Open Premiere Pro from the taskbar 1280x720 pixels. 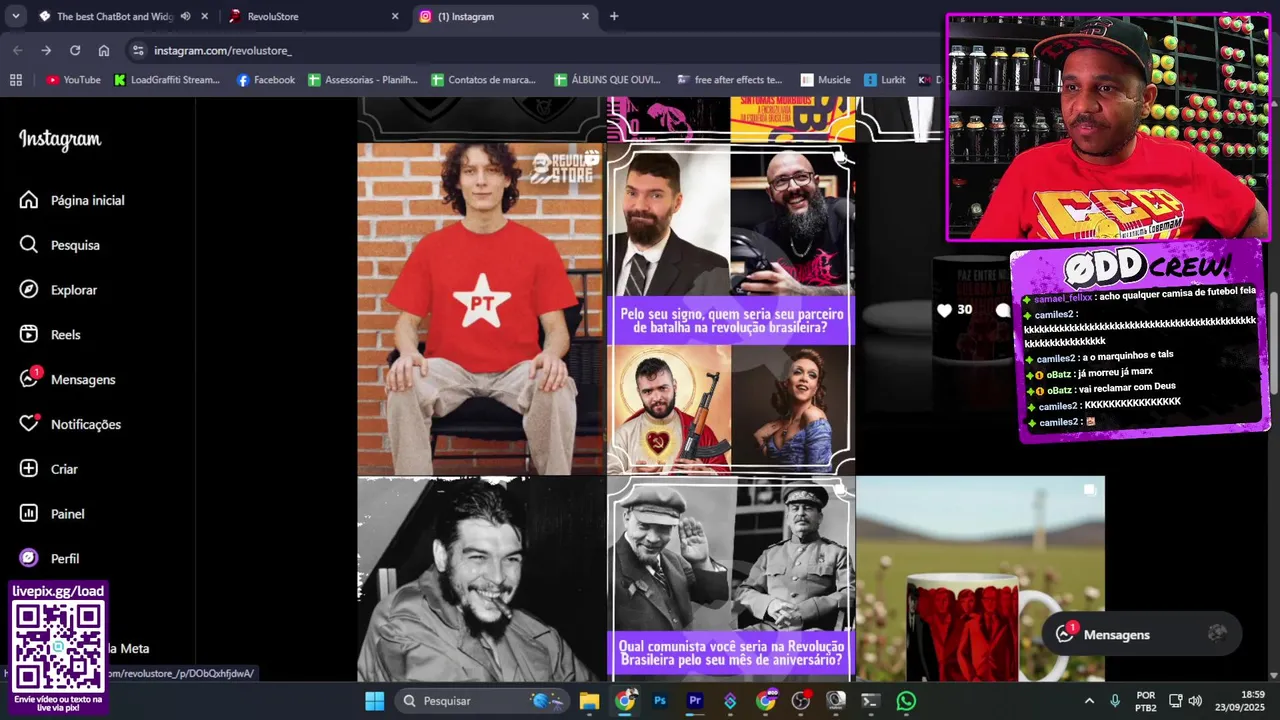(695, 701)
